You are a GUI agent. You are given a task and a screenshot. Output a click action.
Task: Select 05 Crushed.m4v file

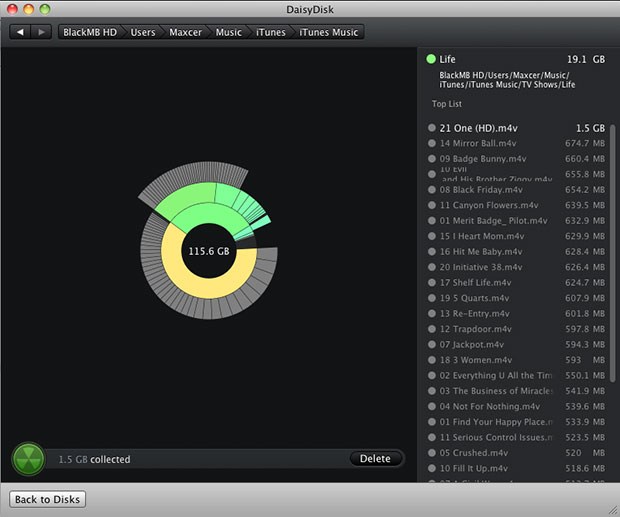coord(516,453)
